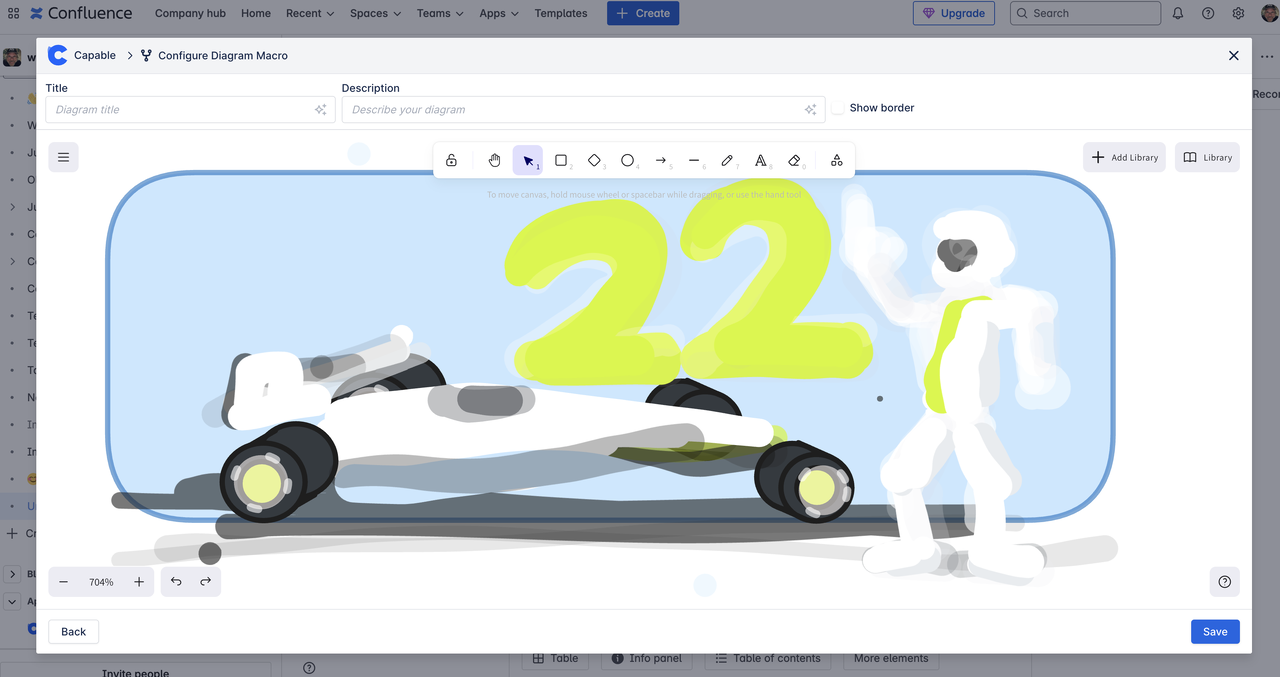Select the Arrow drawing tool
Viewport: 1280px width, 677px height.
pos(661,160)
